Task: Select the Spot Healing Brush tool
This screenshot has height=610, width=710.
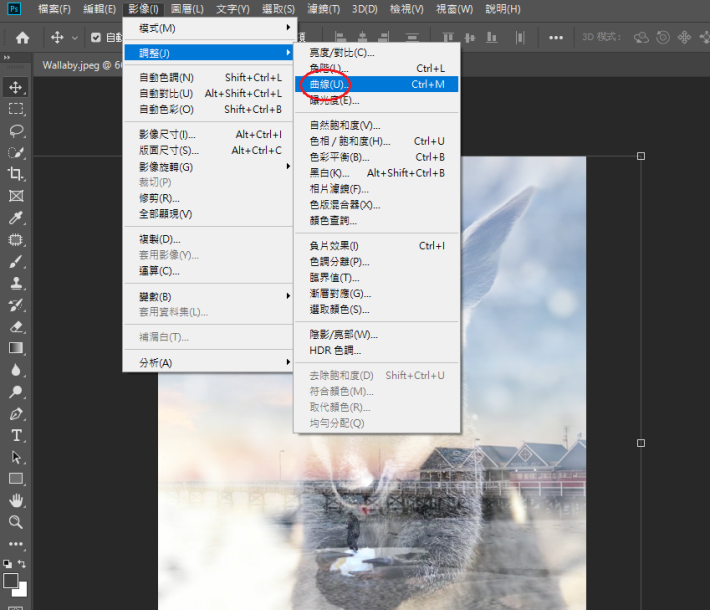Action: tap(16, 240)
